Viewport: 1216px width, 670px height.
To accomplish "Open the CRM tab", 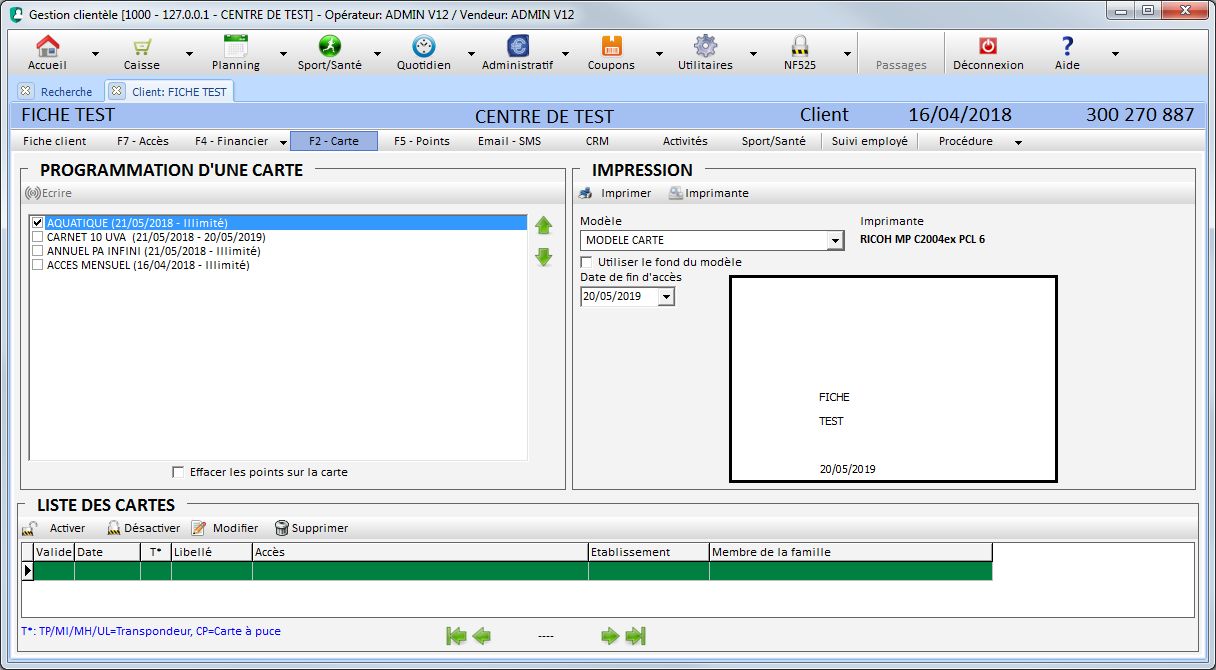I will coord(597,141).
